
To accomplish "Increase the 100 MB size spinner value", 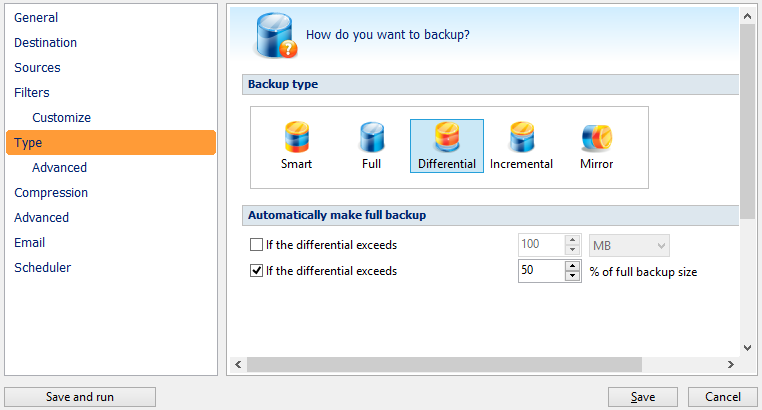I will point(573,240).
